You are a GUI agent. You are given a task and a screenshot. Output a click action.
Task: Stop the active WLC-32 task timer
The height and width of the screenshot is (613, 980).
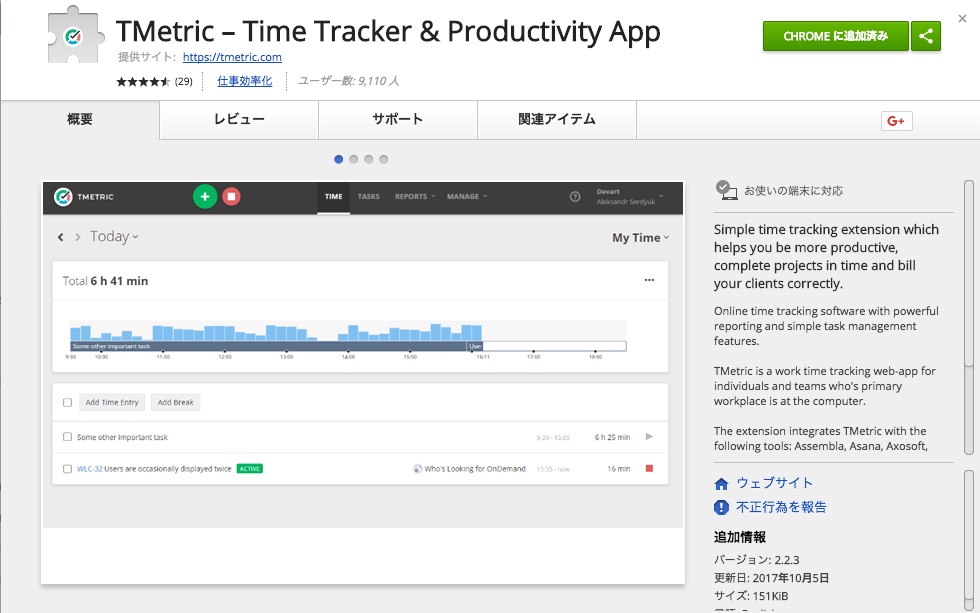click(649, 469)
